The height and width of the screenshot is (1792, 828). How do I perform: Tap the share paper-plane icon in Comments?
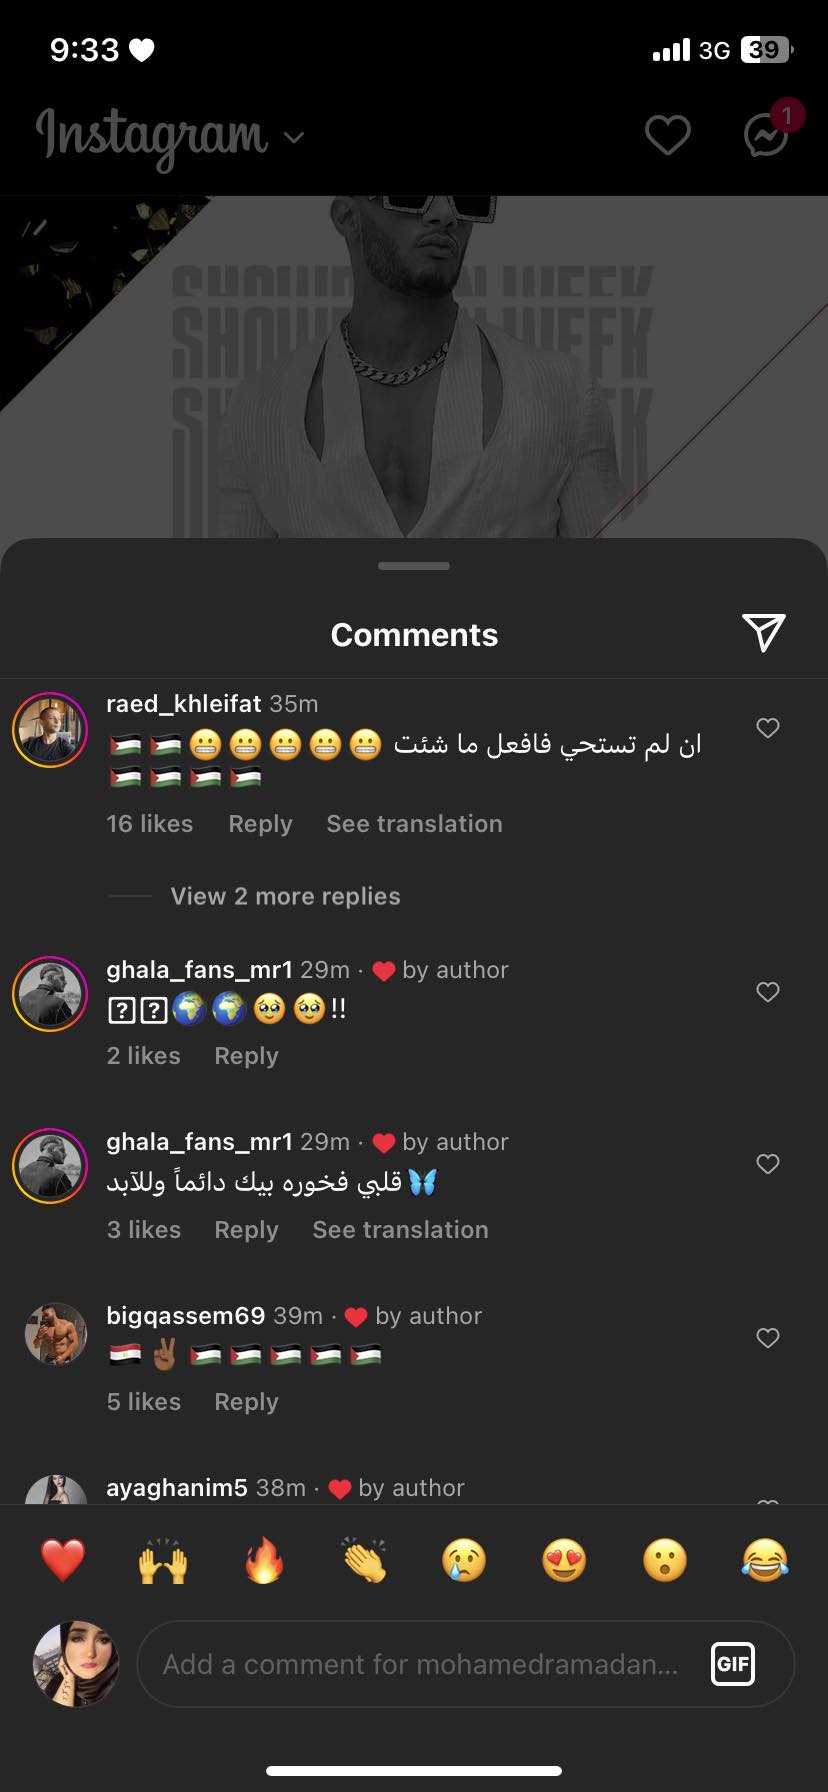click(x=764, y=632)
